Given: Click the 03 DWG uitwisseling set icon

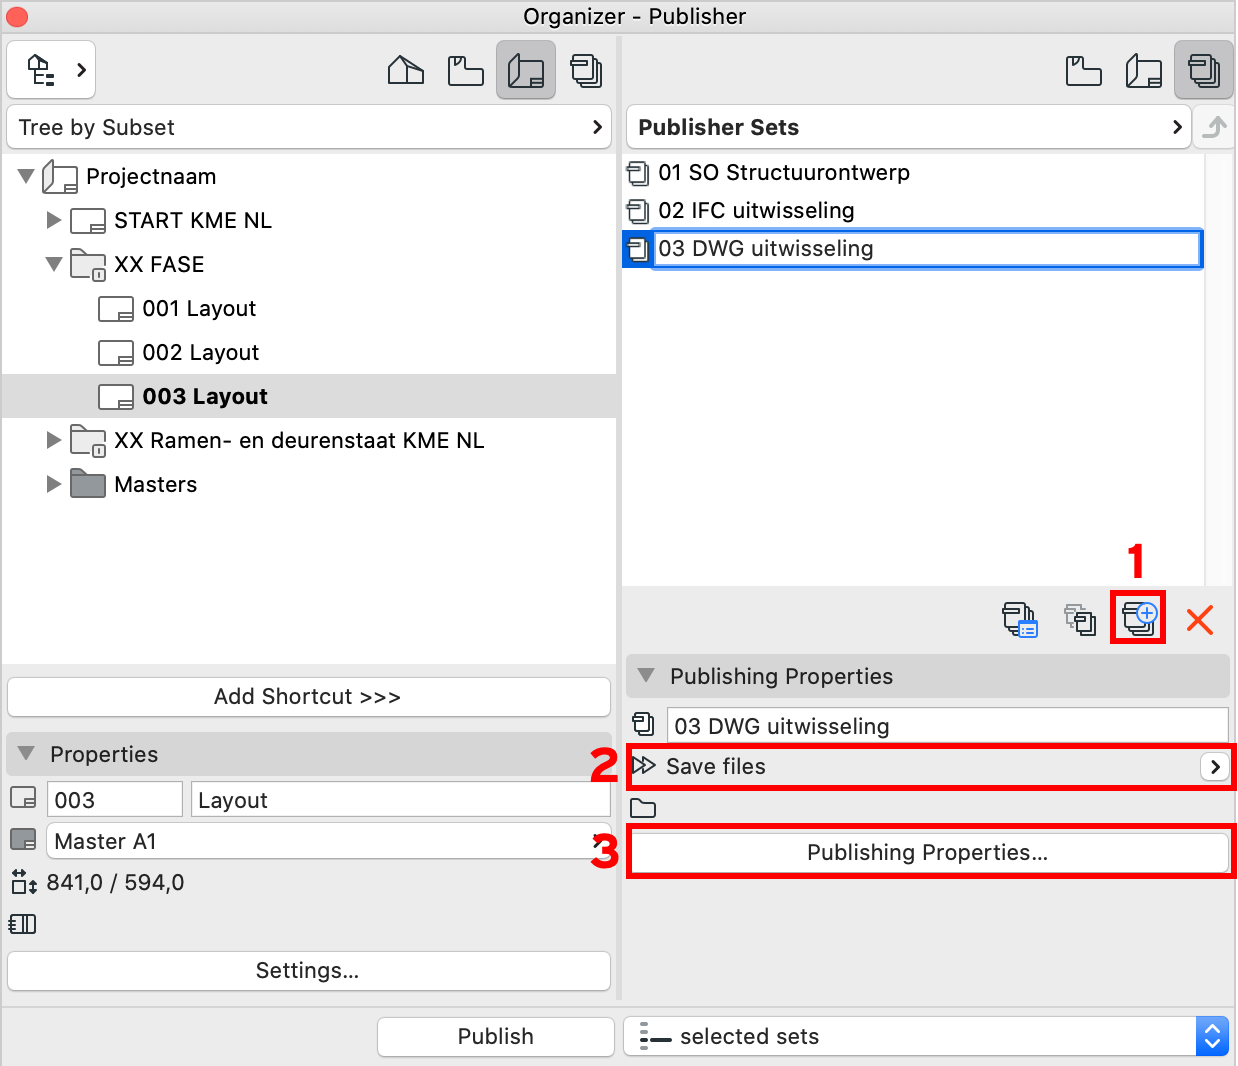Looking at the screenshot, I should coord(638,249).
